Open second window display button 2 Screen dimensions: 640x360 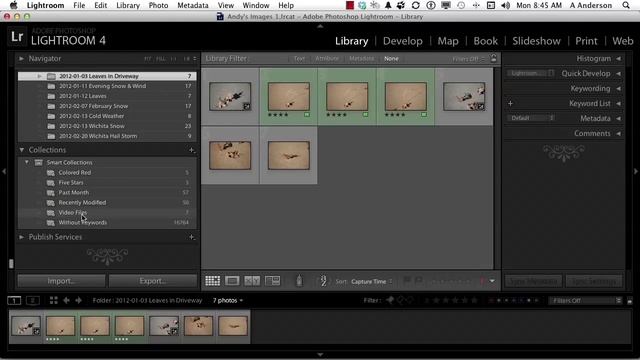[x=33, y=301]
